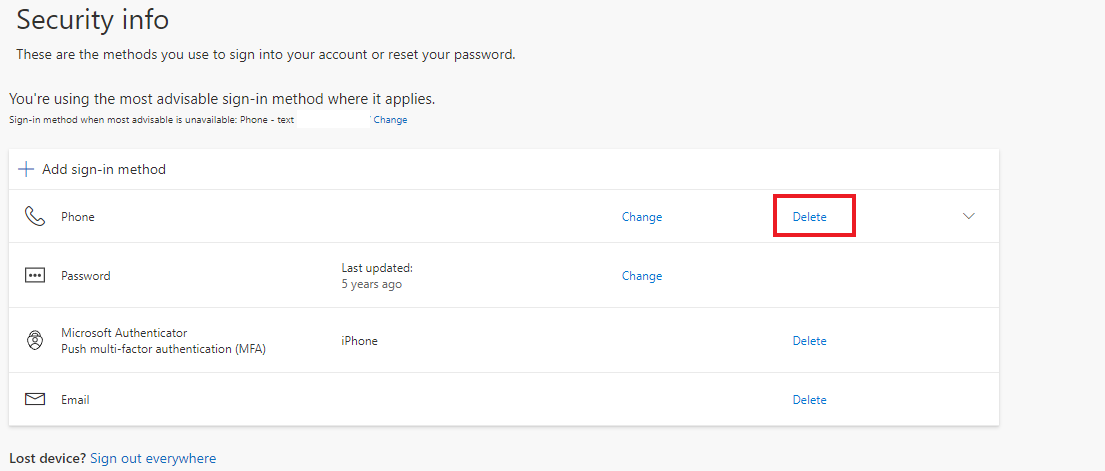Click the plus icon to add method
Image resolution: width=1105 pixels, height=471 pixels.
(x=26, y=169)
